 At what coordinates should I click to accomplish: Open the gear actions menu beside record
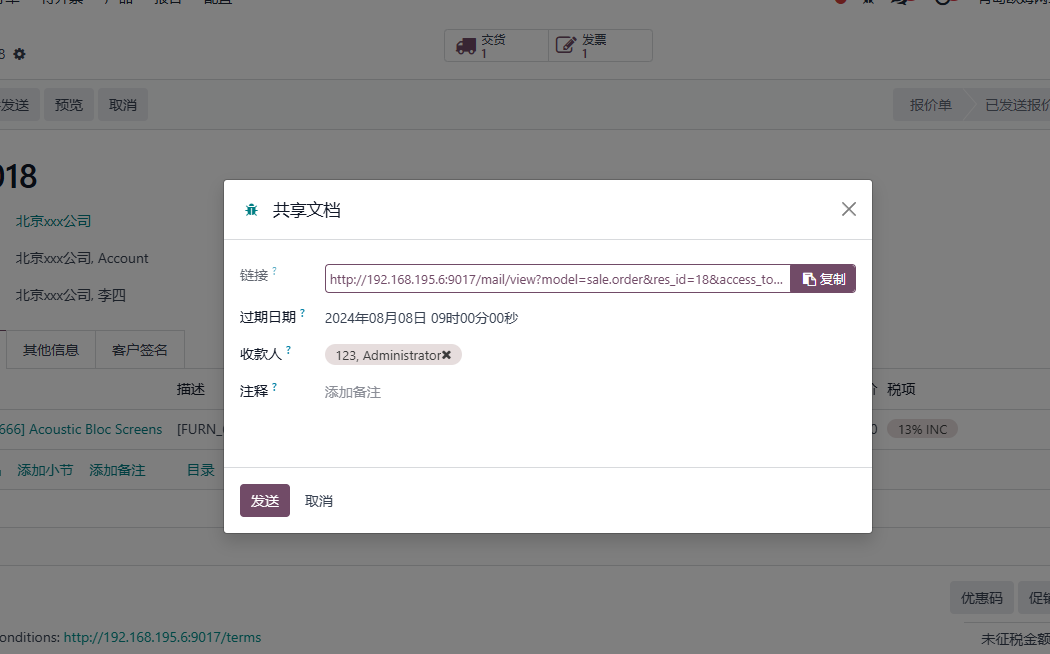tap(19, 54)
